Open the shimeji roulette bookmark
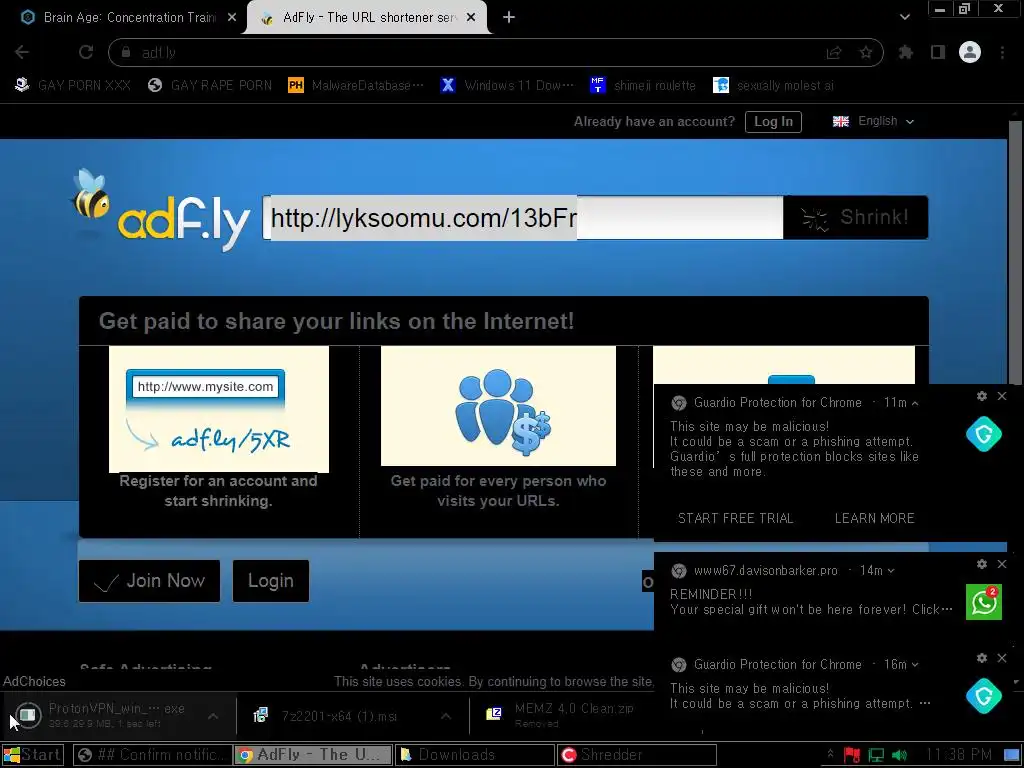Viewport: 1024px width, 768px height. click(643, 86)
